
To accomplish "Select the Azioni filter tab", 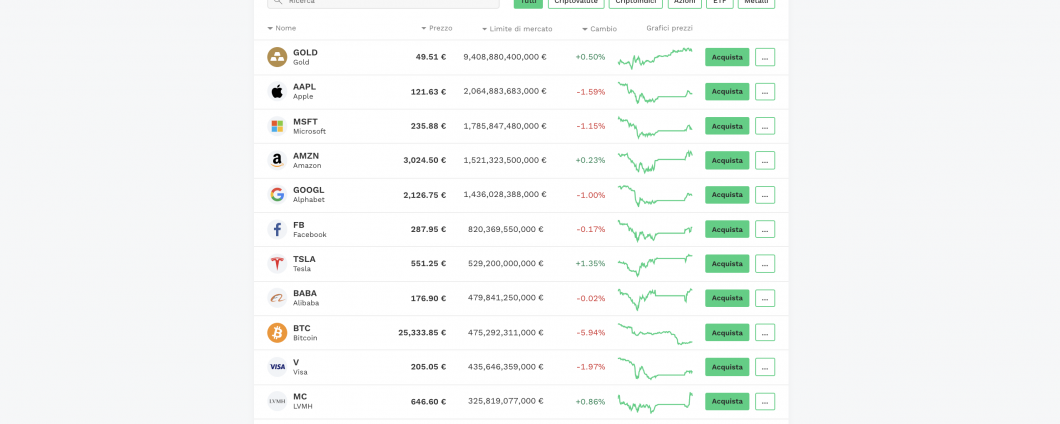I will point(685,3).
